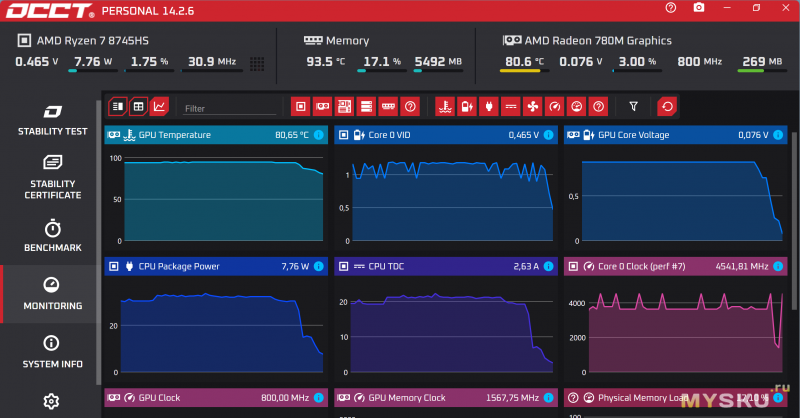The image size is (800, 418).
Task: Toggle storage sensors filter icon
Action: pyautogui.click(x=366, y=107)
